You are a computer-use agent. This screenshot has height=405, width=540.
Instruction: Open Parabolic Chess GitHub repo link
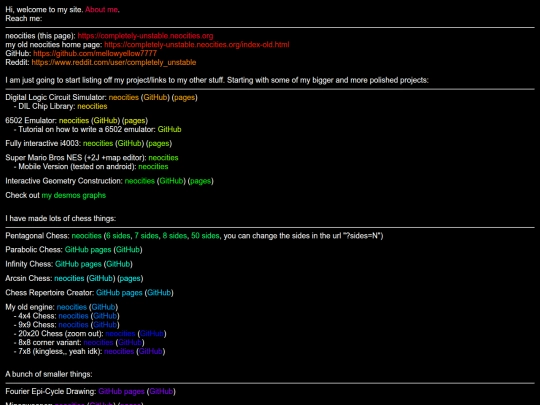(x=128, y=250)
